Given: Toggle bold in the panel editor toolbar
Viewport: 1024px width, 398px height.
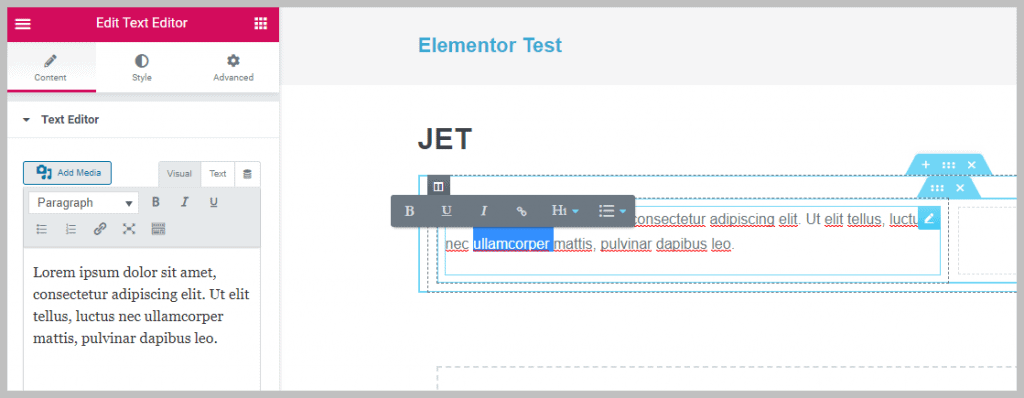Looking at the screenshot, I should pos(155,203).
